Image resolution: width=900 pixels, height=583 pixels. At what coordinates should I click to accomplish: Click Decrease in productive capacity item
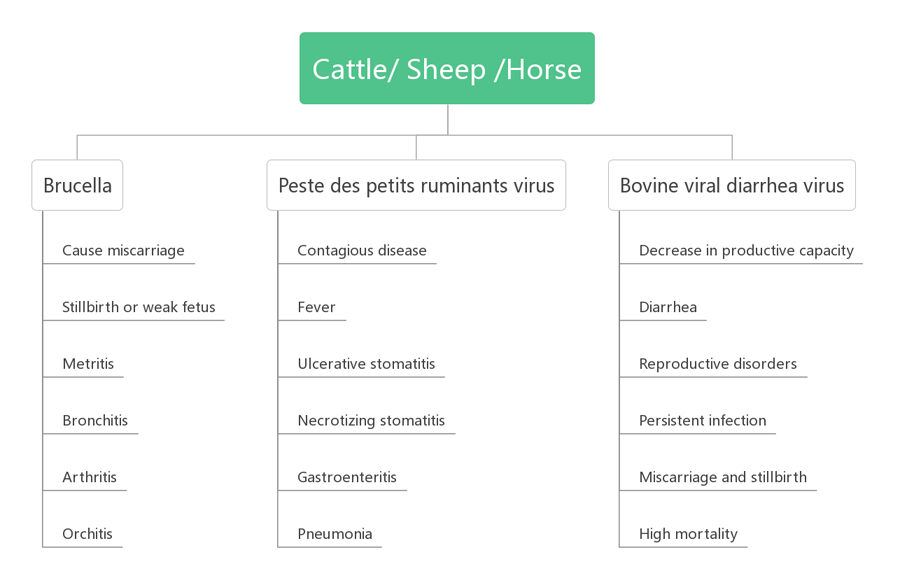pyautogui.click(x=746, y=251)
